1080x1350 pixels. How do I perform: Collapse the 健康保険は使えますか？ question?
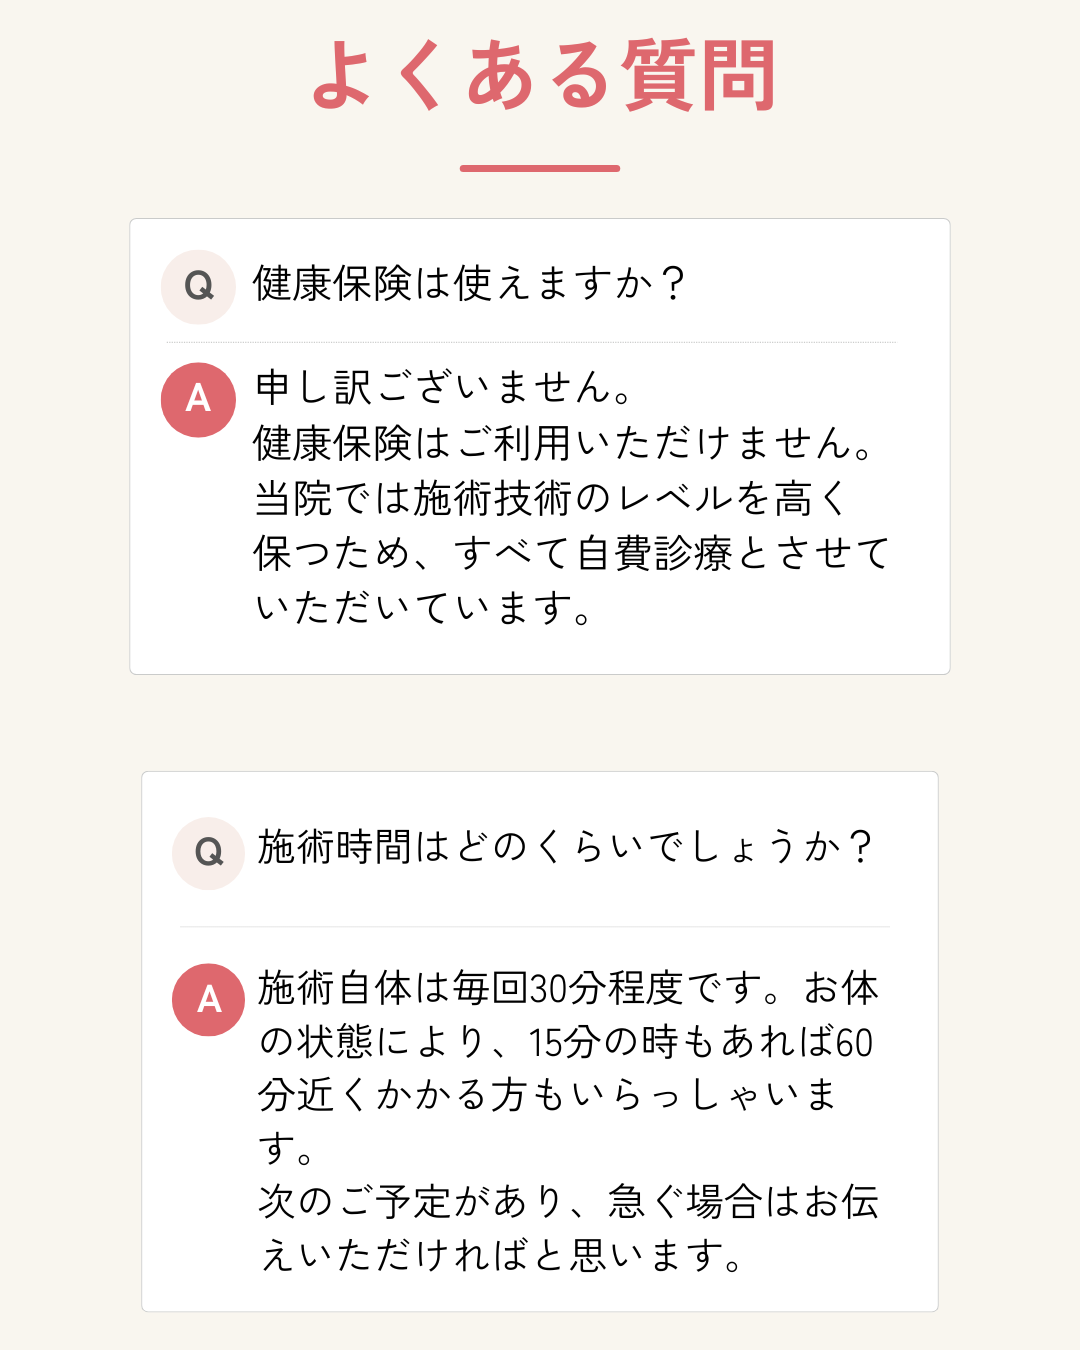click(469, 284)
